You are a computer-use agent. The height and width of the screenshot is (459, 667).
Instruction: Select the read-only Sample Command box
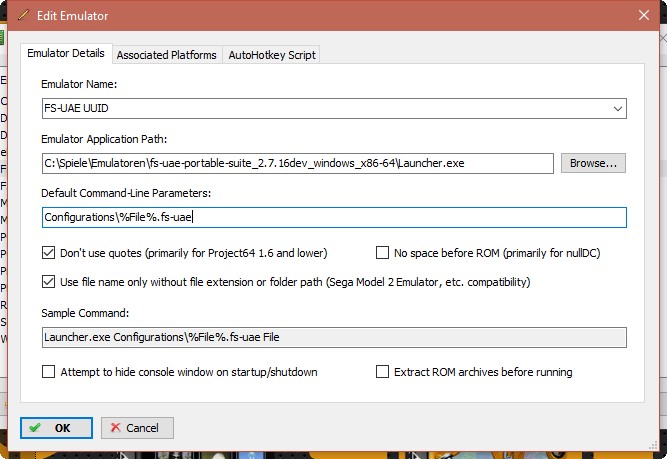334,338
